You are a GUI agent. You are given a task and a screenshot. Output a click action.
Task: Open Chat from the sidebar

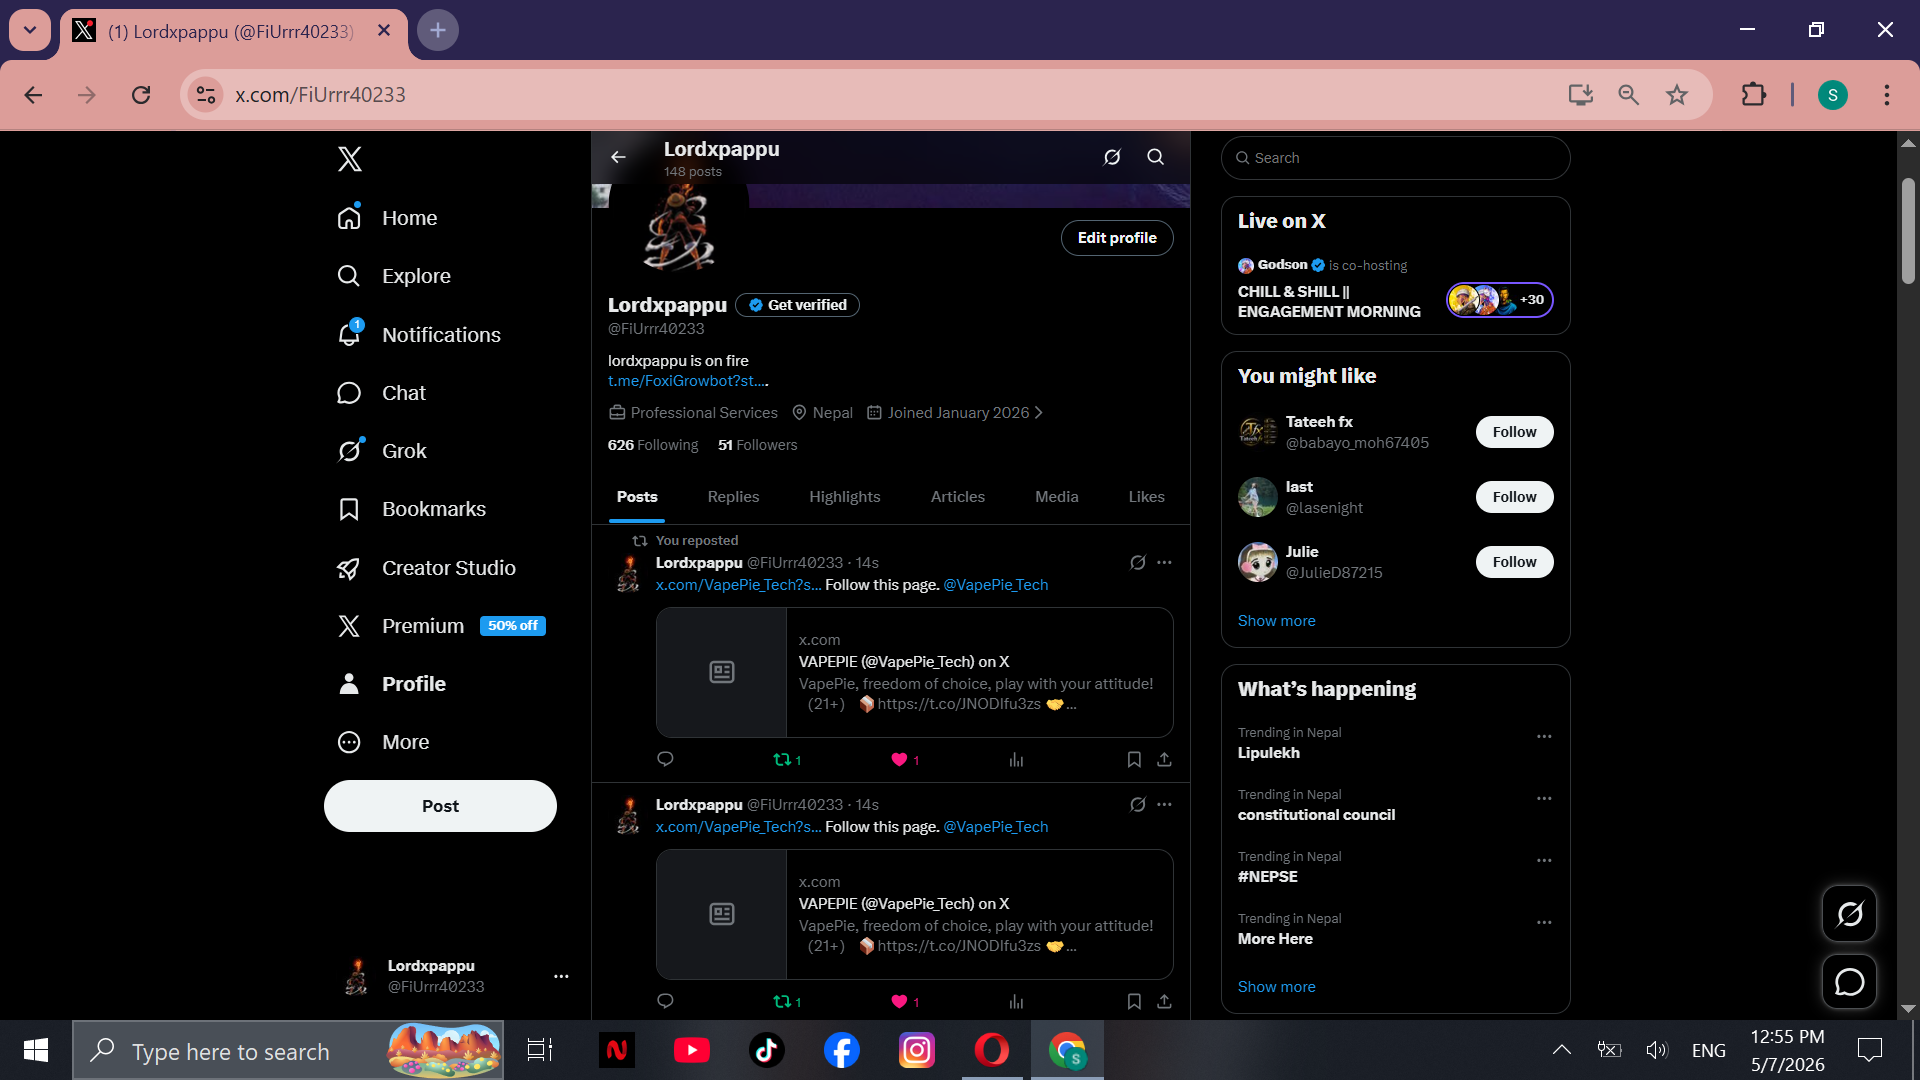coord(382,393)
